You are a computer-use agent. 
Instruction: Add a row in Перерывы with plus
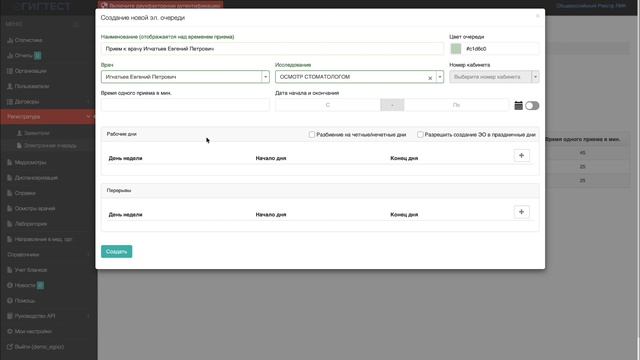click(x=521, y=212)
